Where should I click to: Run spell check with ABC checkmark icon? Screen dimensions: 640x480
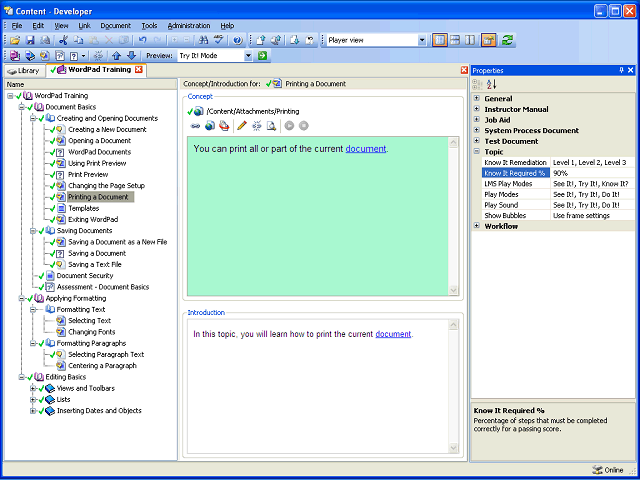pos(219,40)
